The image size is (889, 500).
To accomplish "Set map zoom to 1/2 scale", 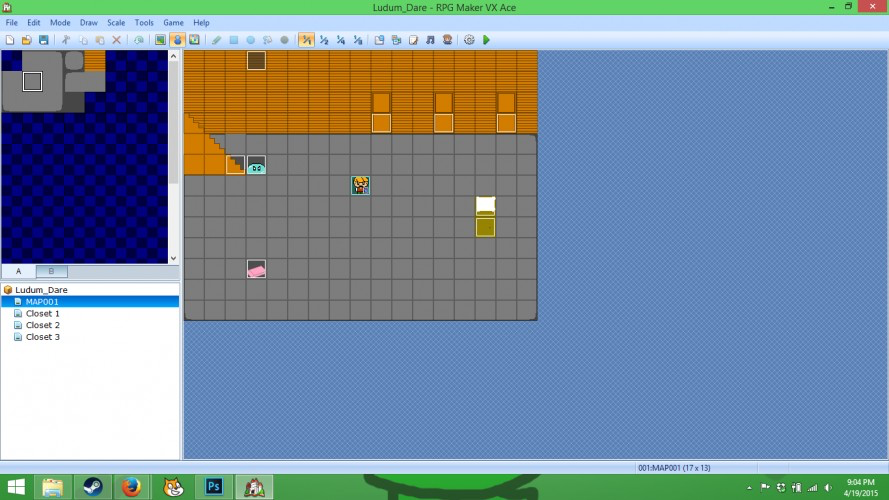I will 324,40.
